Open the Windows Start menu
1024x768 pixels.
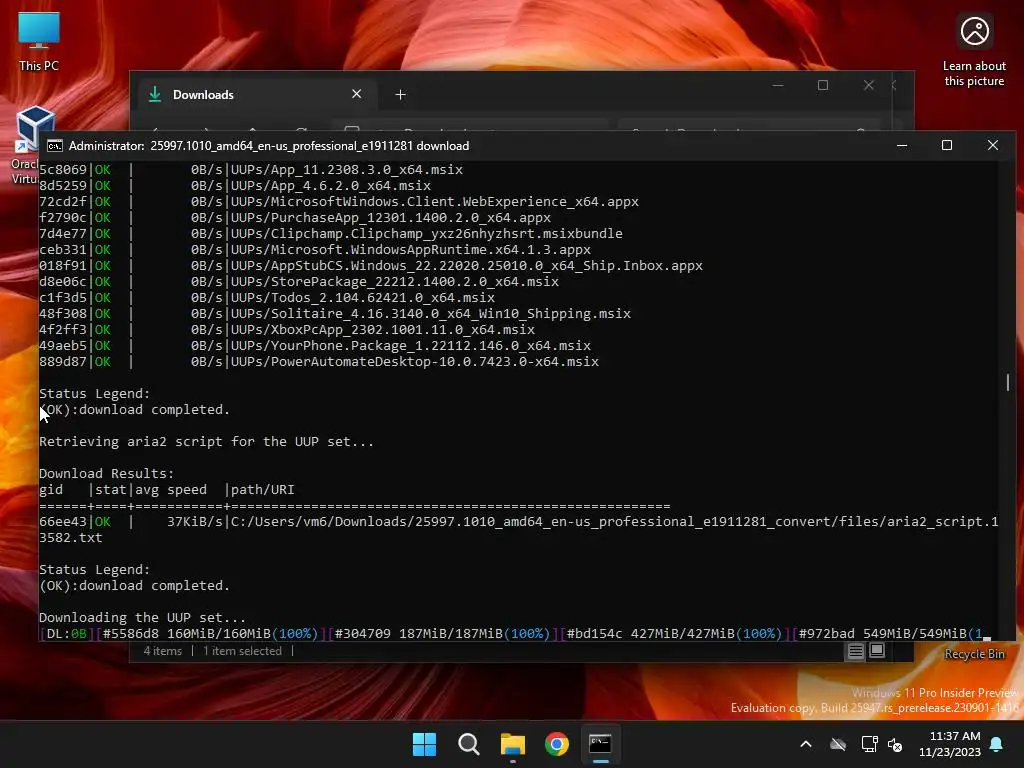point(424,744)
